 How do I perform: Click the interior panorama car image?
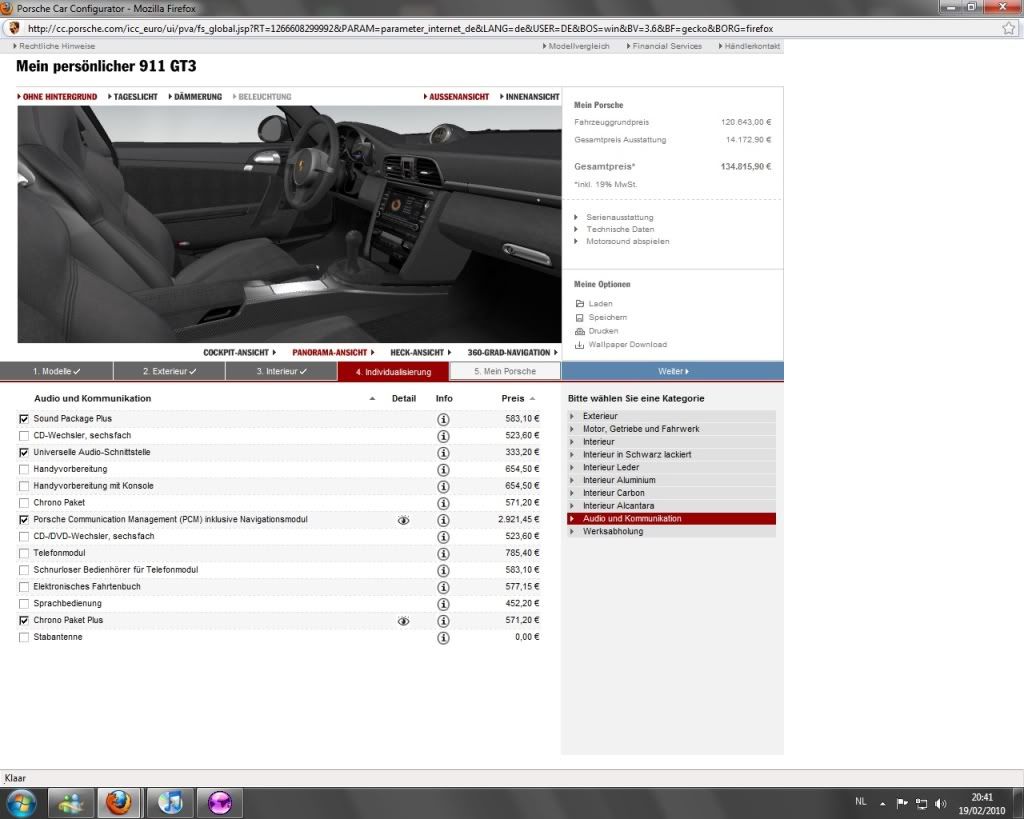point(289,224)
